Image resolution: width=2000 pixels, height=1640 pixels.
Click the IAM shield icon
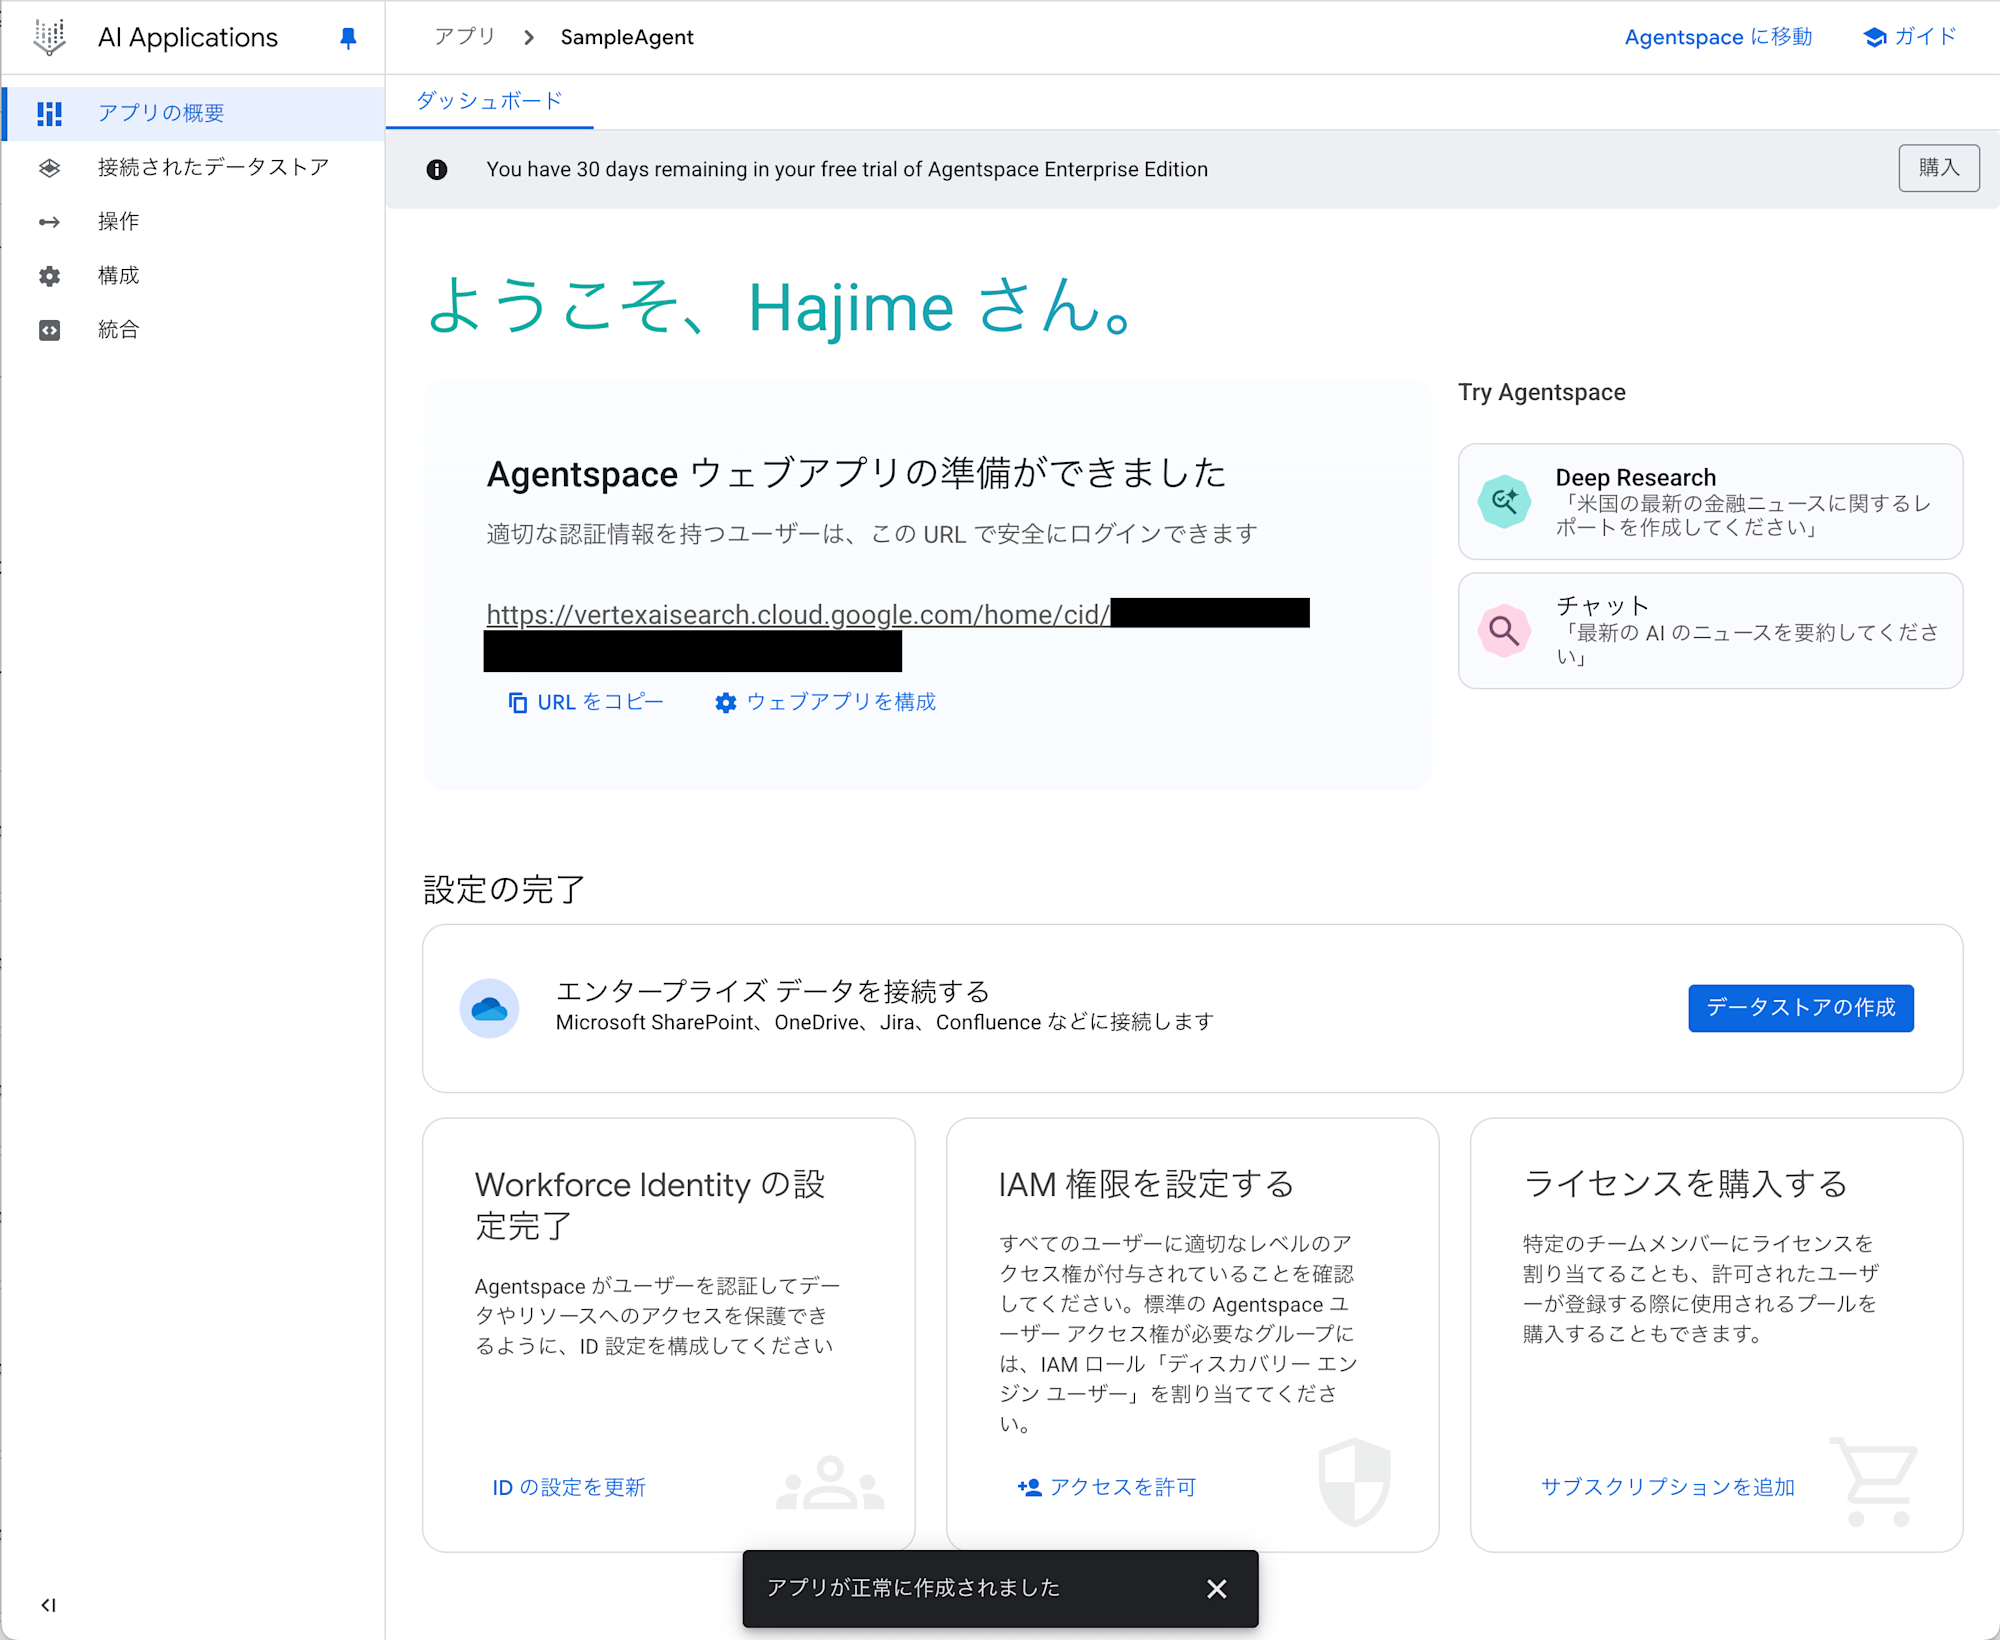click(x=1355, y=1482)
